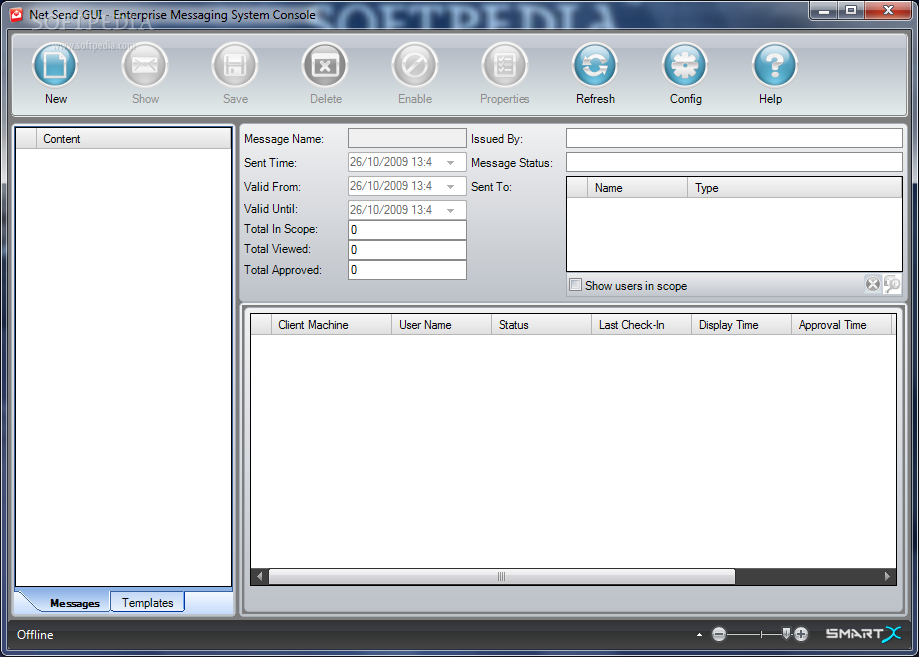The width and height of the screenshot is (919, 657).
Task: Click the remove recipient X icon
Action: click(873, 285)
